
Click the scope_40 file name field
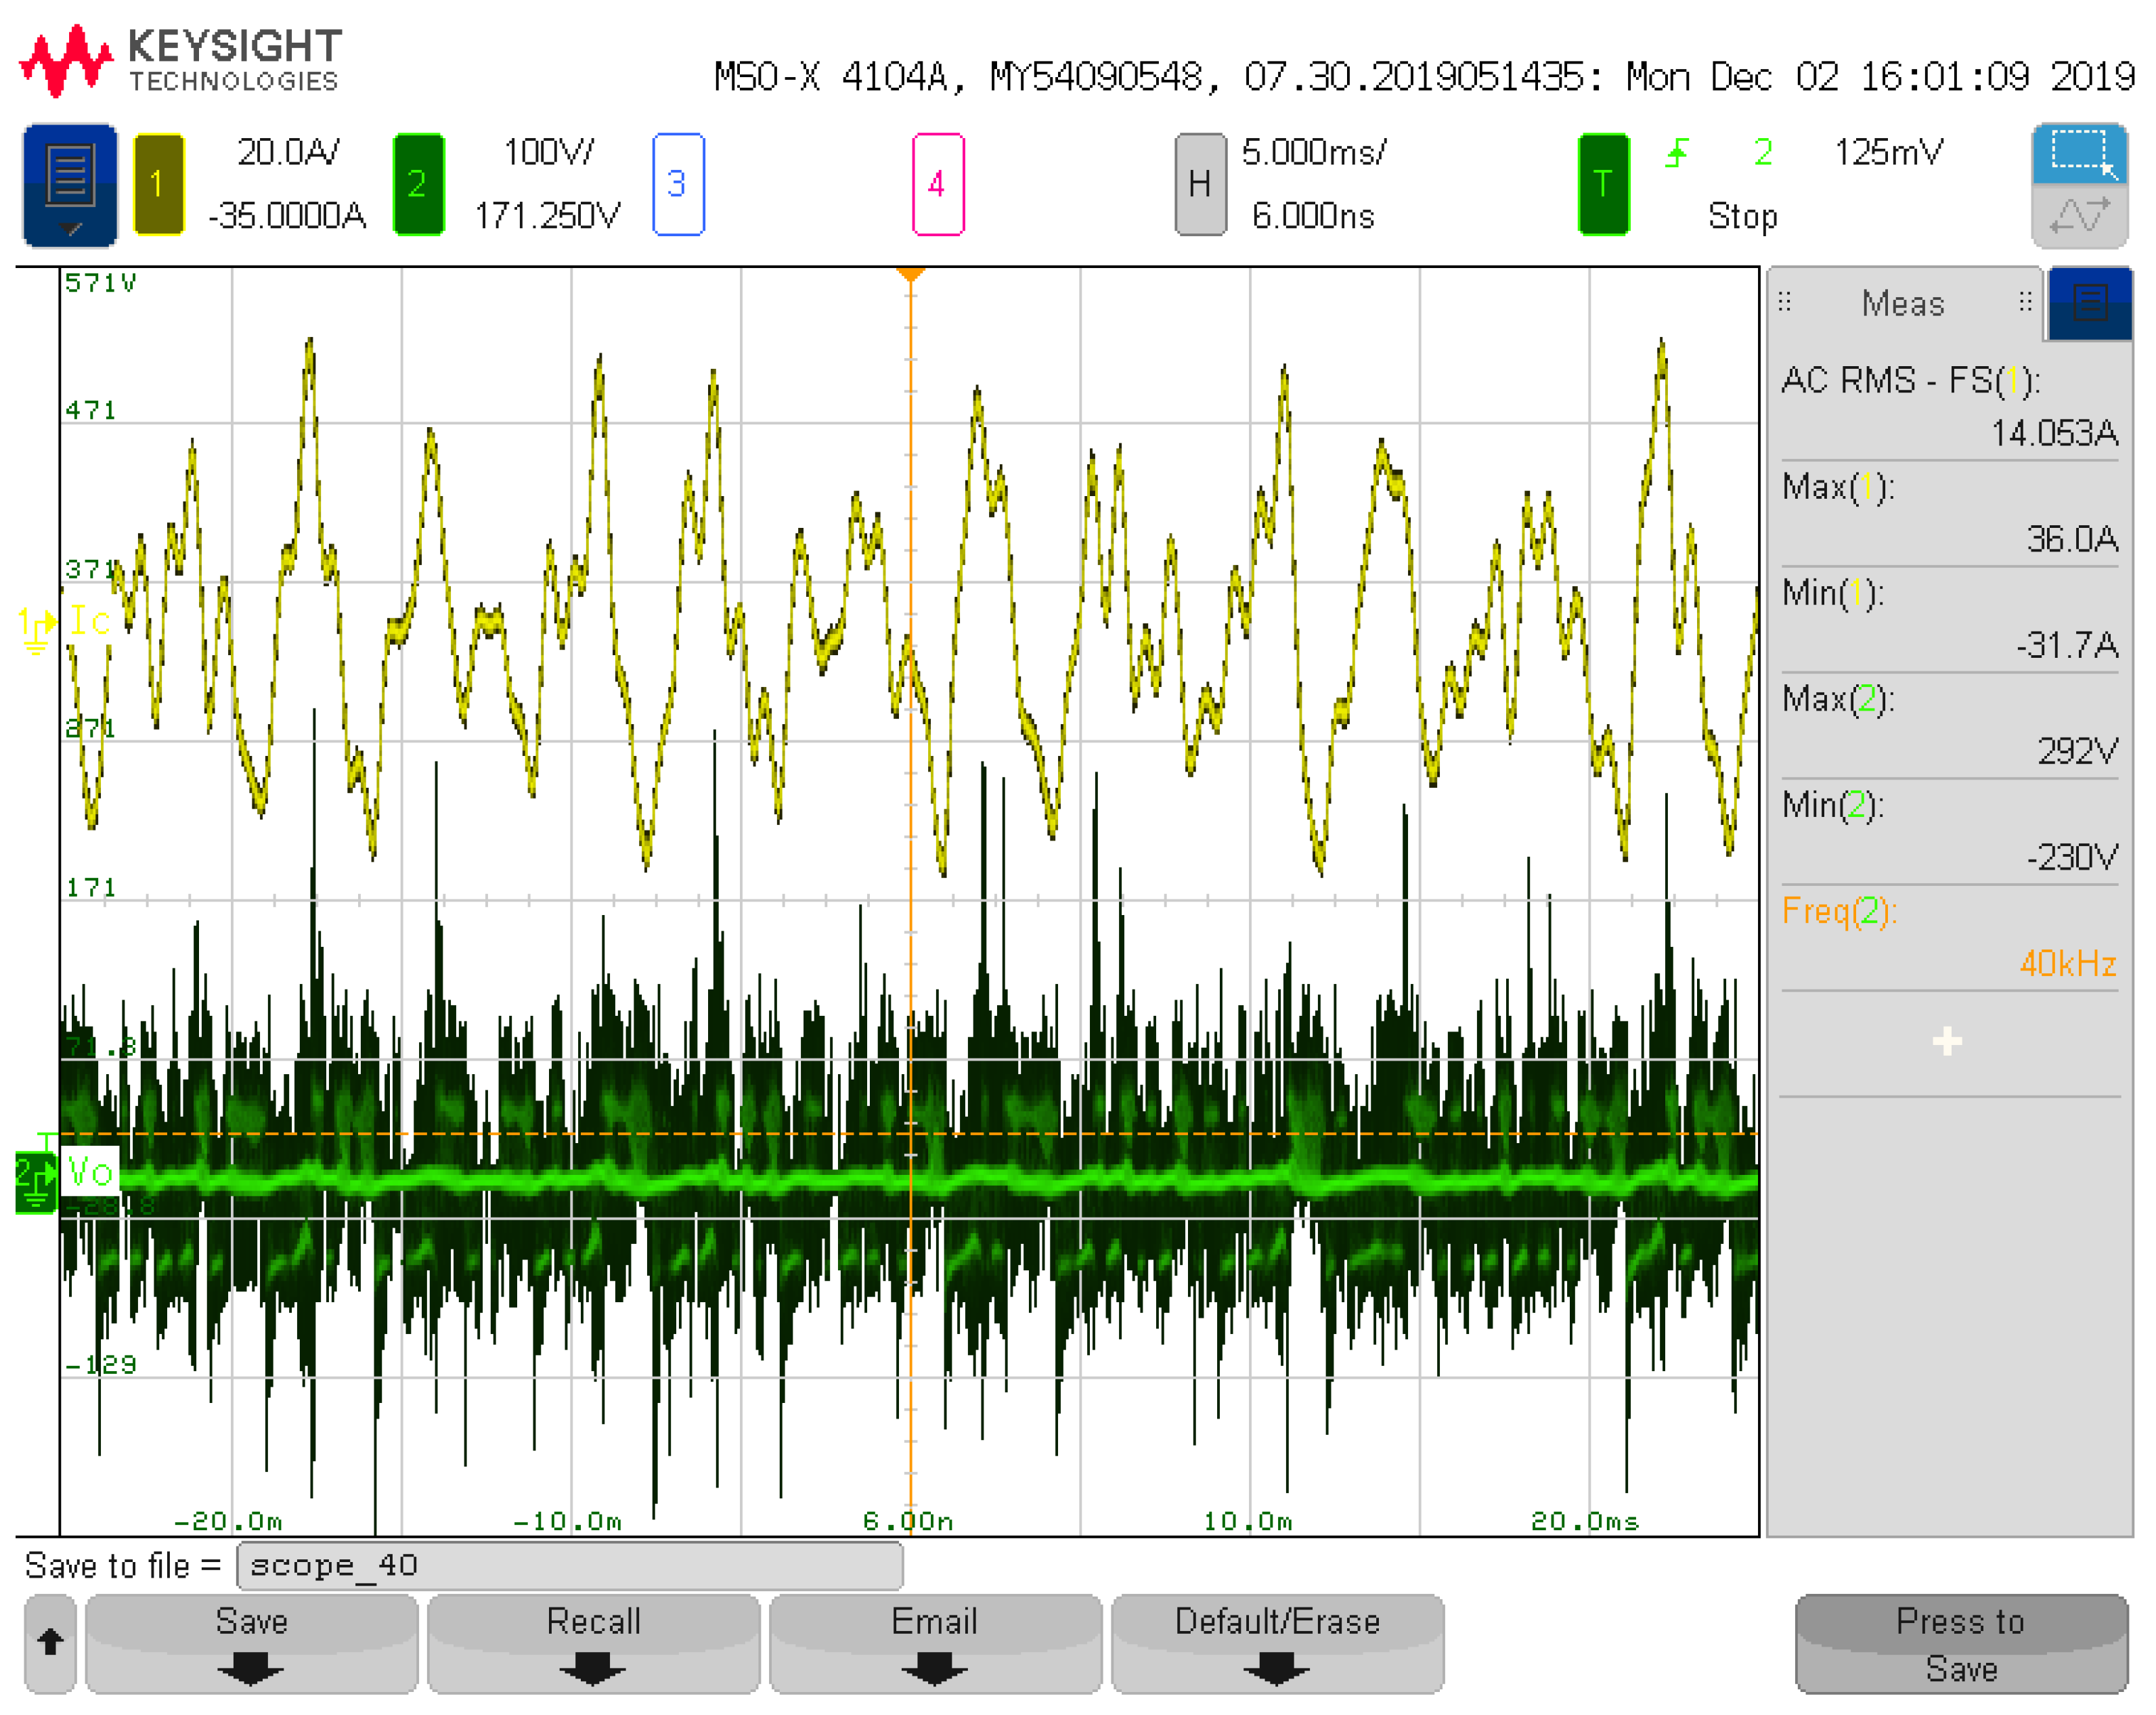(569, 1564)
